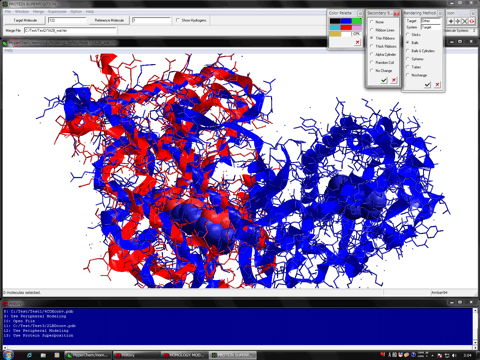Image resolution: width=480 pixels, height=360 pixels.
Task: Confirm Secondary Structure with green checkmark
Action: (384, 80)
